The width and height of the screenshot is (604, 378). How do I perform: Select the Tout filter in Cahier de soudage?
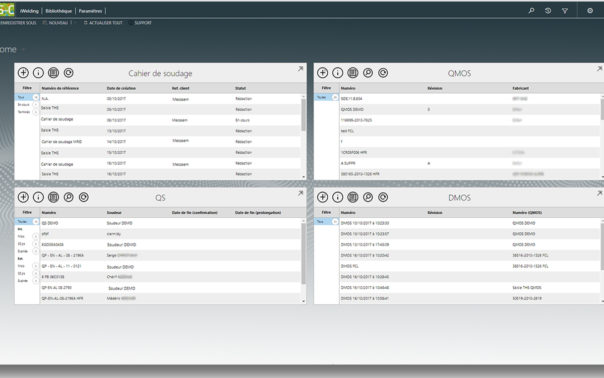coord(27,97)
